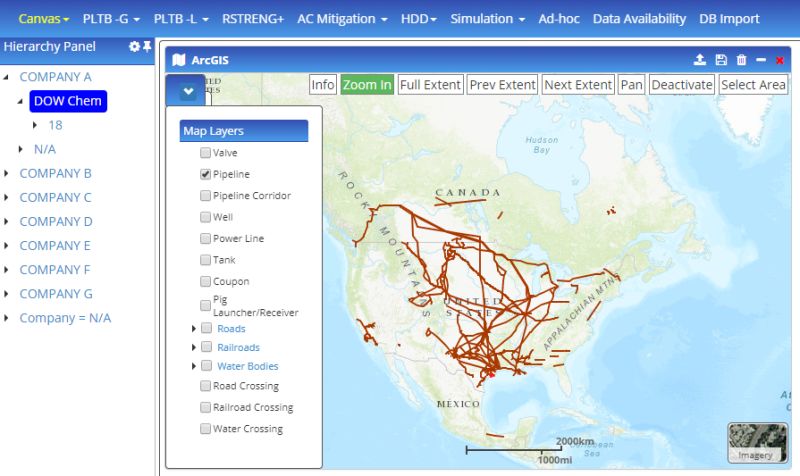800x476 pixels.
Task: Select COMPANY G tree item
Action: (56, 293)
